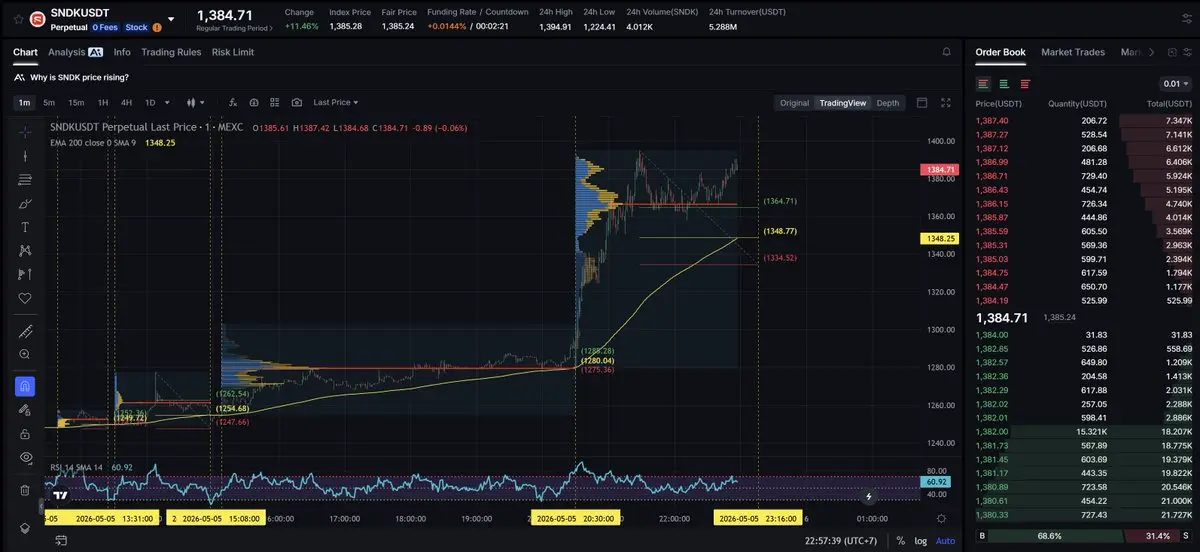Select the brush drawing tool
Screen dimensions: 1200x552
coord(25,204)
